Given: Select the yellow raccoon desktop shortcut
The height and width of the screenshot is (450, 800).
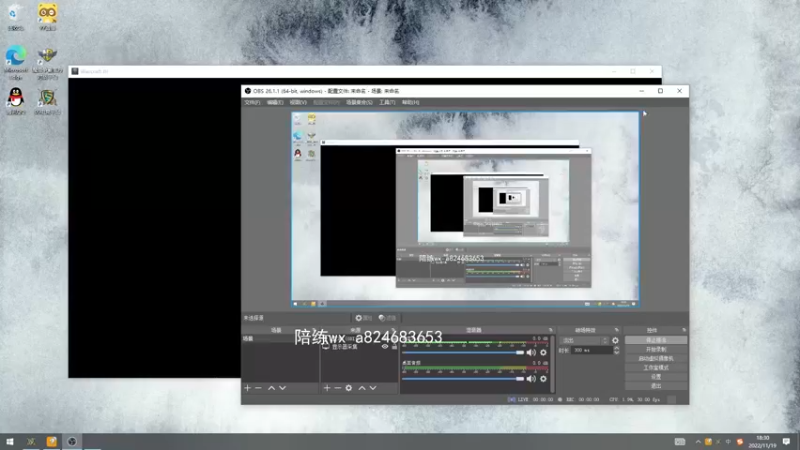Looking at the screenshot, I should [47, 17].
